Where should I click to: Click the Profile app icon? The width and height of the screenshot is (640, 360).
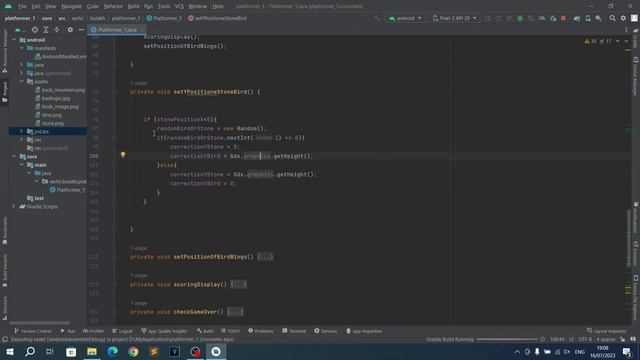click(542, 18)
